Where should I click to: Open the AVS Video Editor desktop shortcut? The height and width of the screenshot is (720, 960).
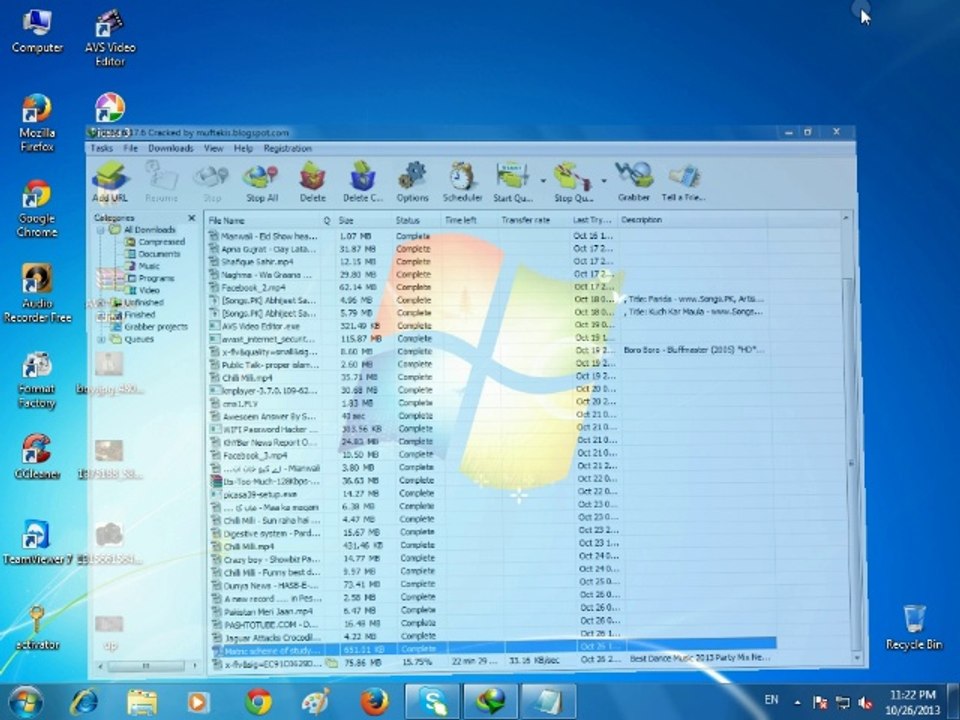110,37
